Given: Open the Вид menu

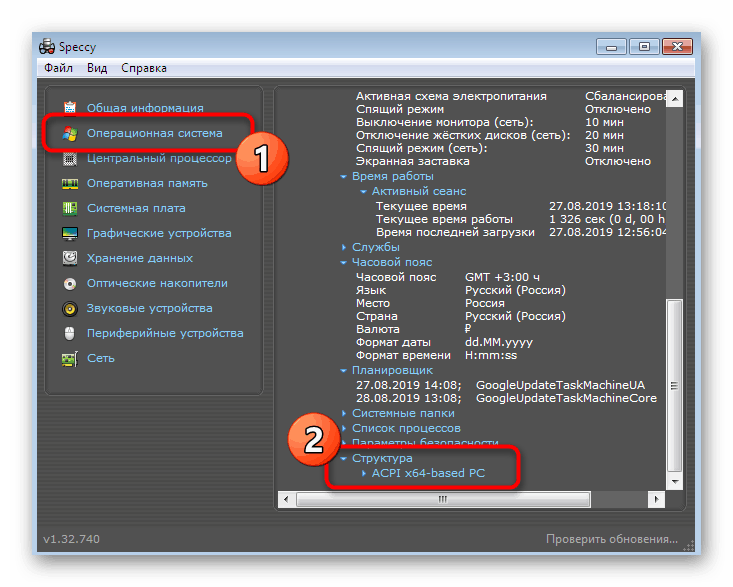Looking at the screenshot, I should click(97, 68).
